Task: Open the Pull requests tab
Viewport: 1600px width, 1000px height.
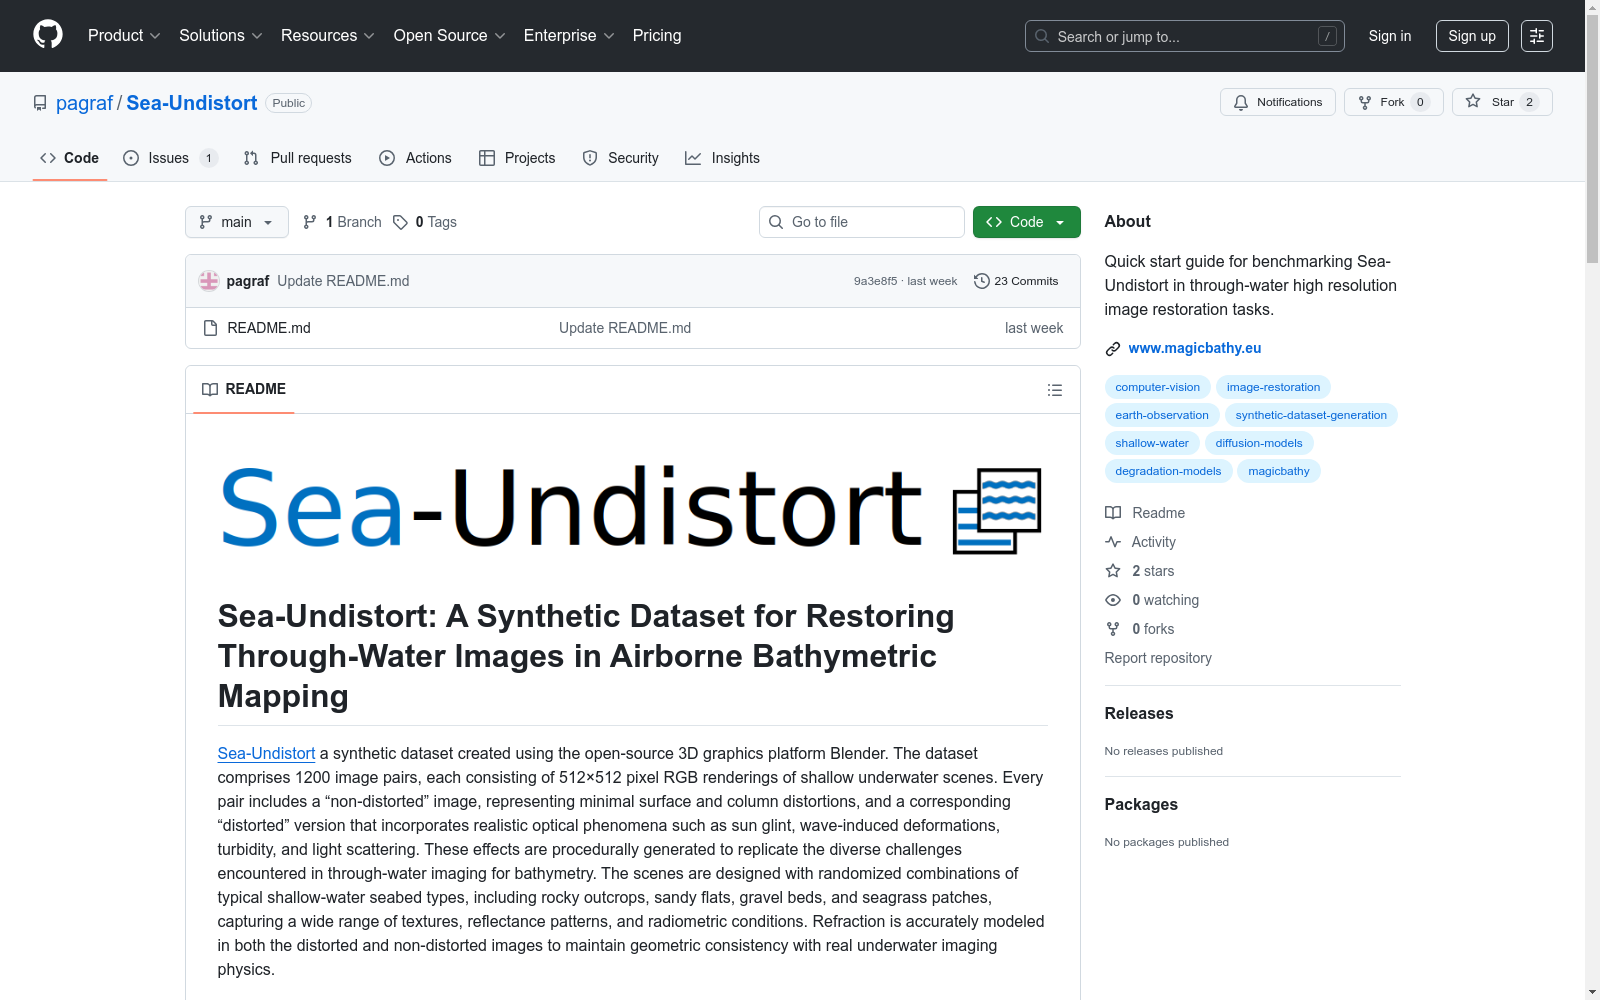Action: click(298, 158)
